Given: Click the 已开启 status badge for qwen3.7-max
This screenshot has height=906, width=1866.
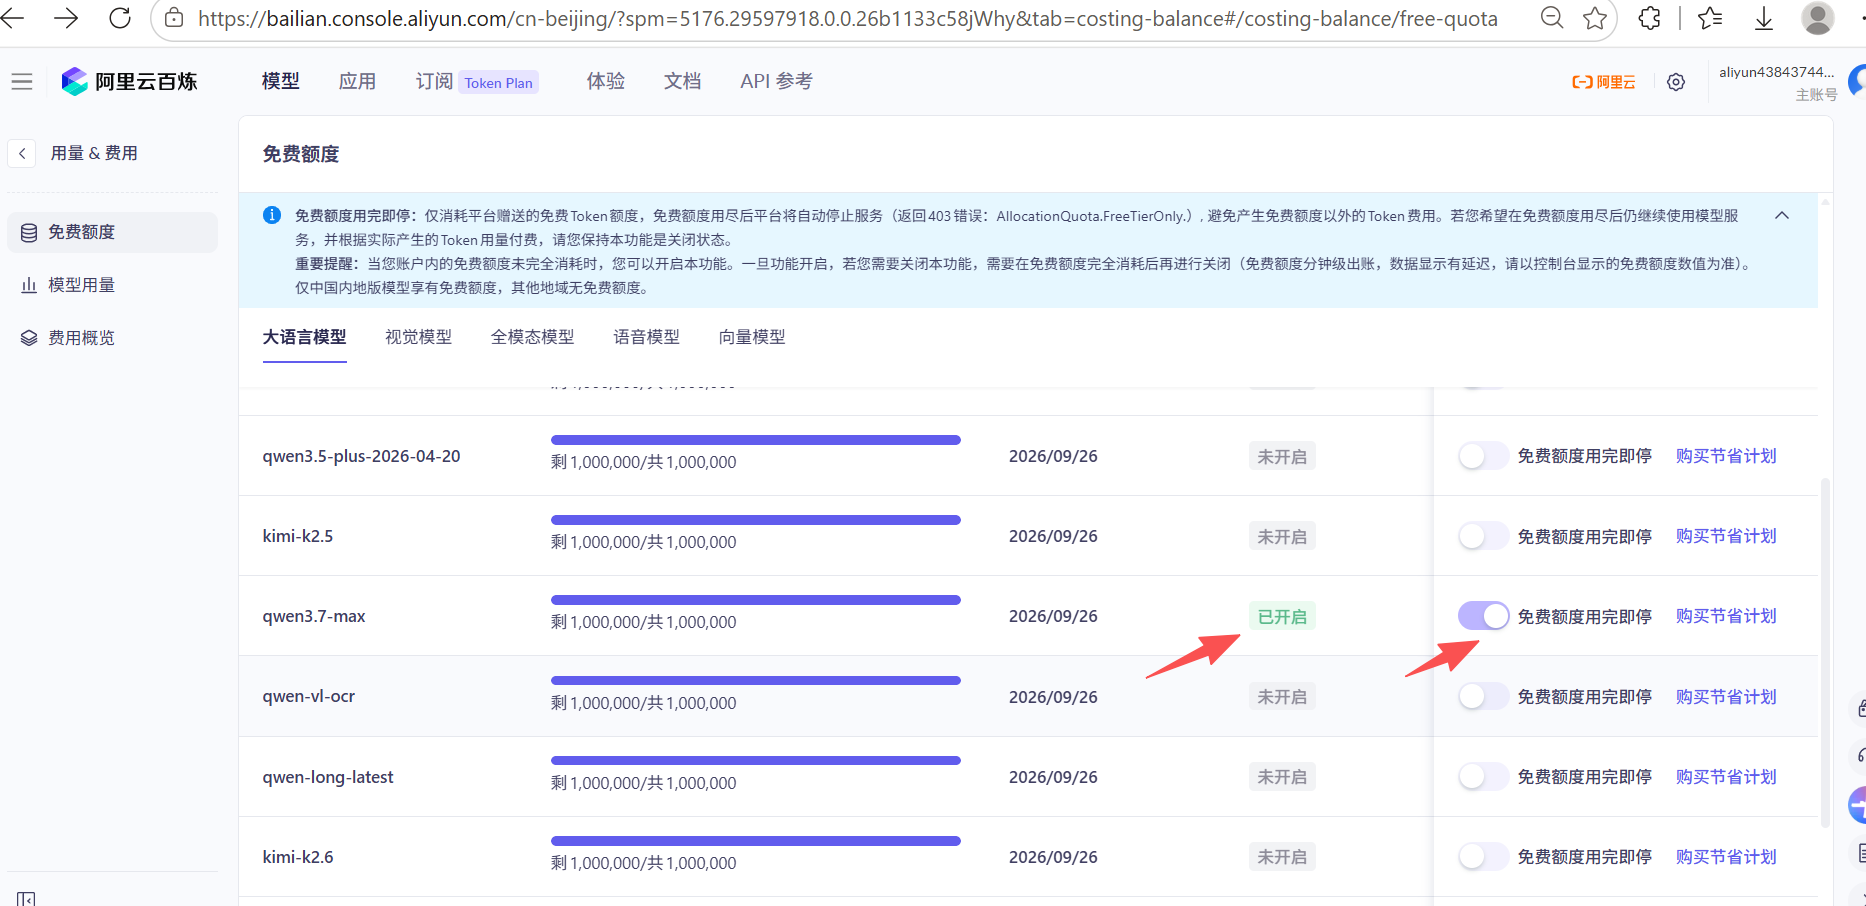Looking at the screenshot, I should [1282, 616].
